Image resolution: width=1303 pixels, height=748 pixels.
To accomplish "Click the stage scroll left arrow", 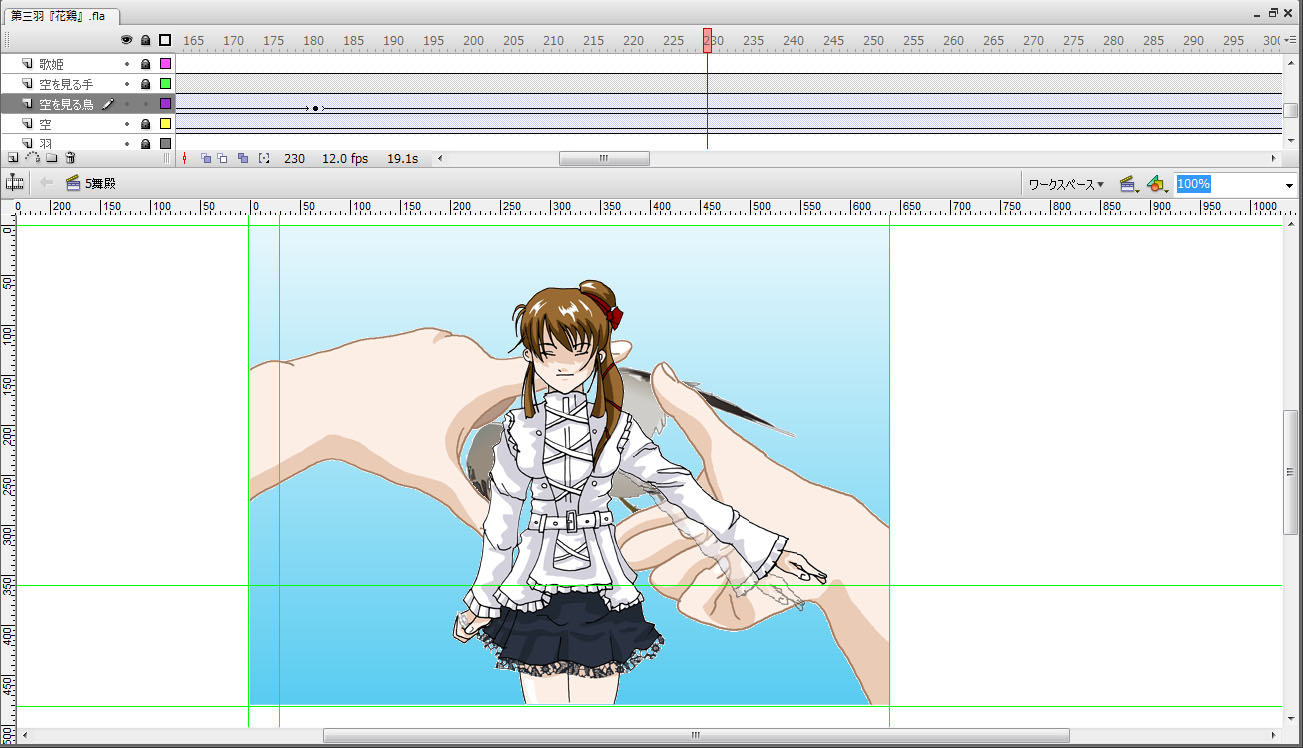I will (x=24, y=736).
